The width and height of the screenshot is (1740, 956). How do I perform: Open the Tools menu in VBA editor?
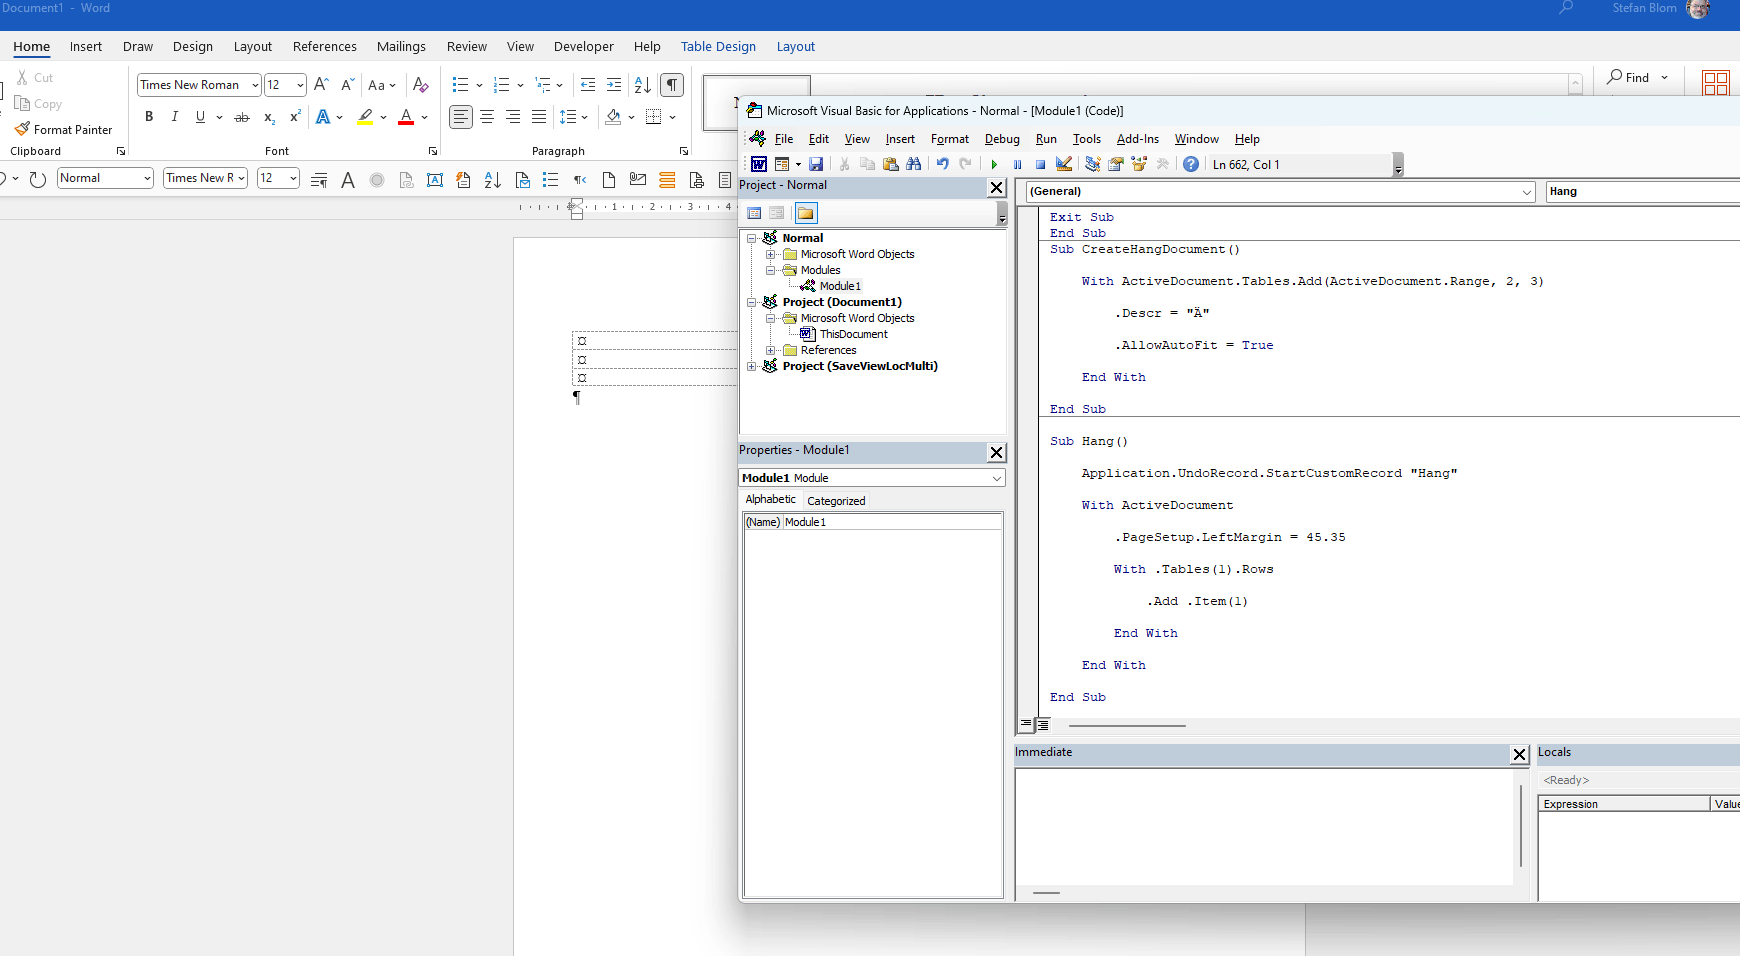point(1087,139)
